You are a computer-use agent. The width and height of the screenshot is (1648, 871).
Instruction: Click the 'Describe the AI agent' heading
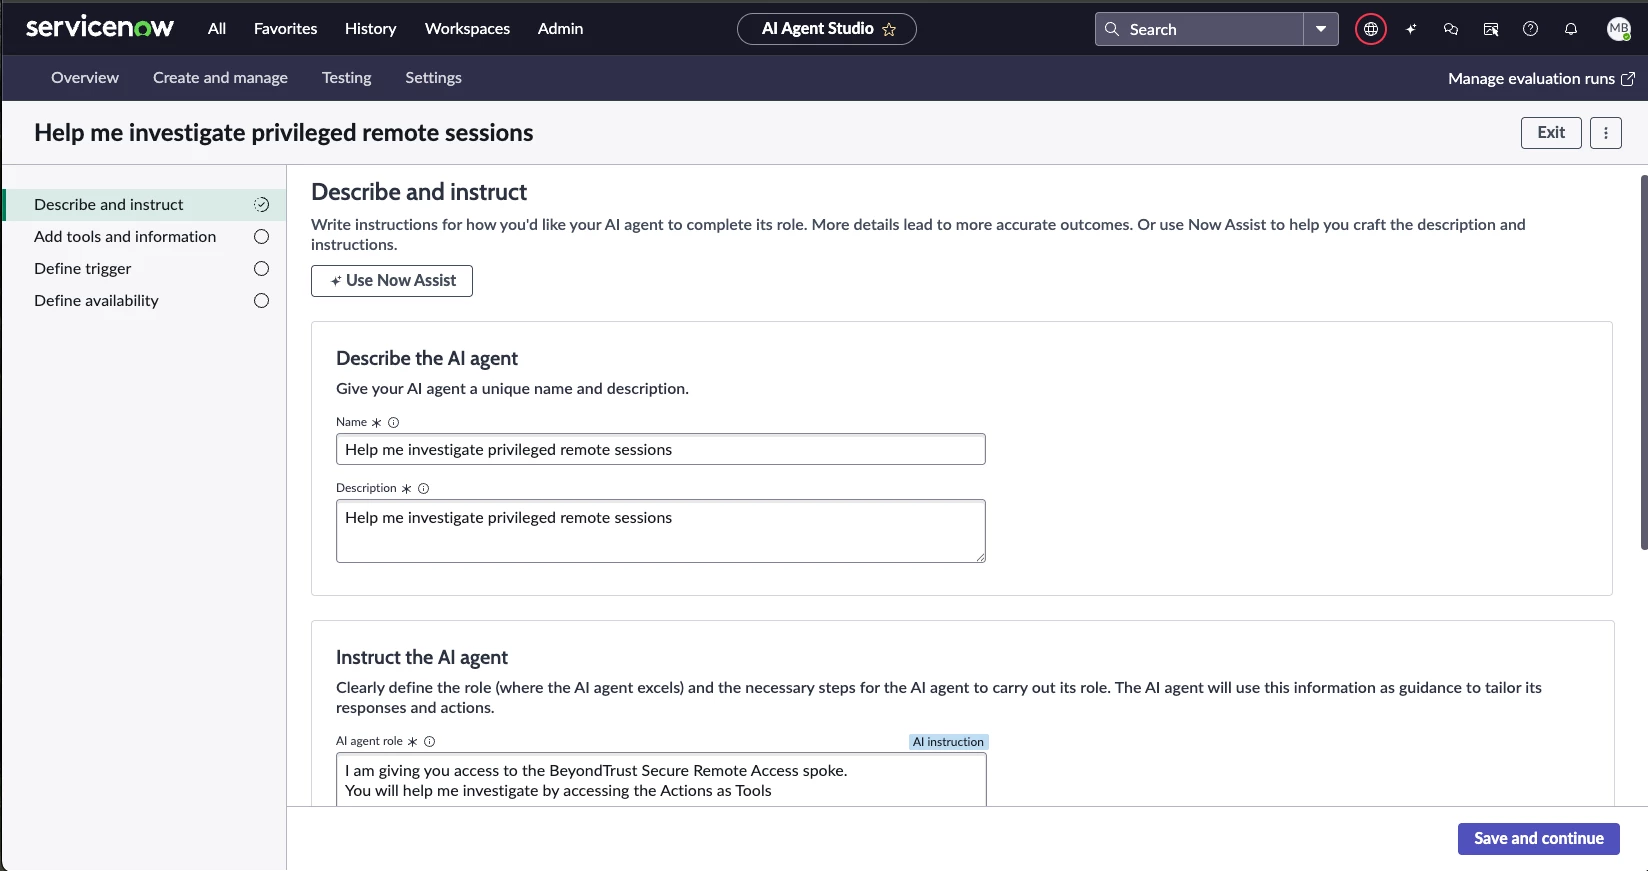point(427,358)
